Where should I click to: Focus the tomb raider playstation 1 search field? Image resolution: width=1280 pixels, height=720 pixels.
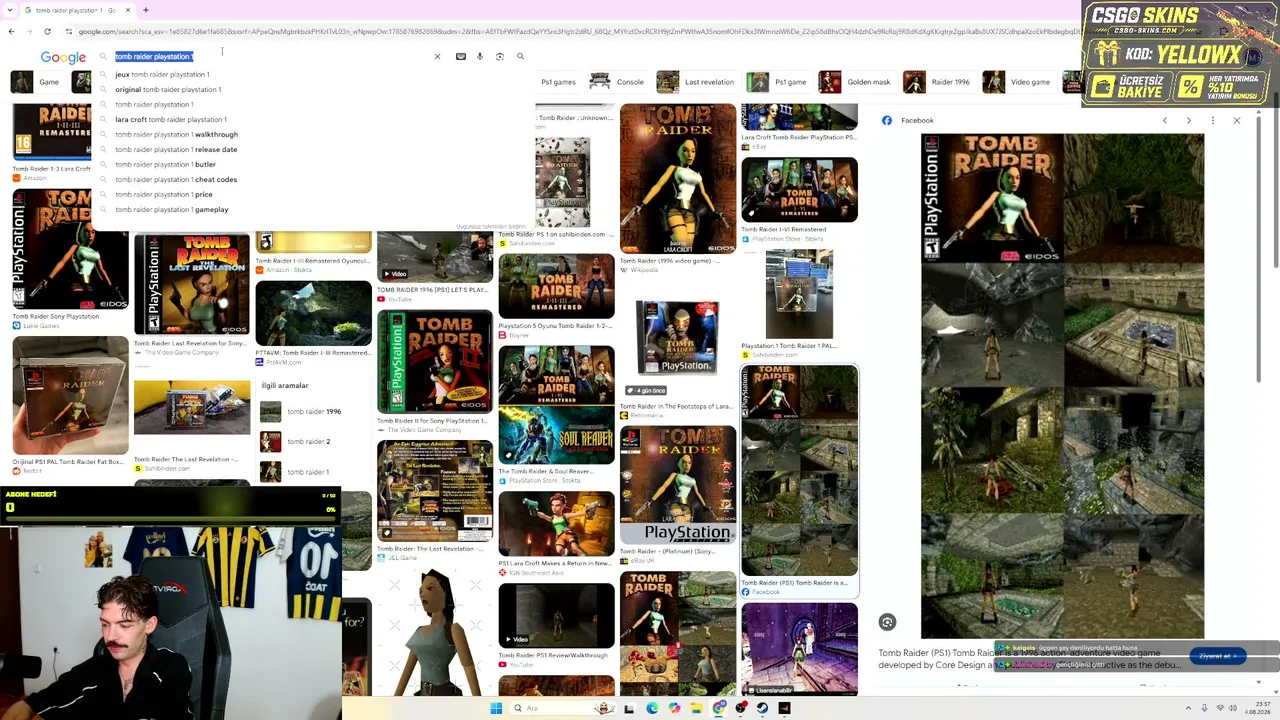point(270,56)
